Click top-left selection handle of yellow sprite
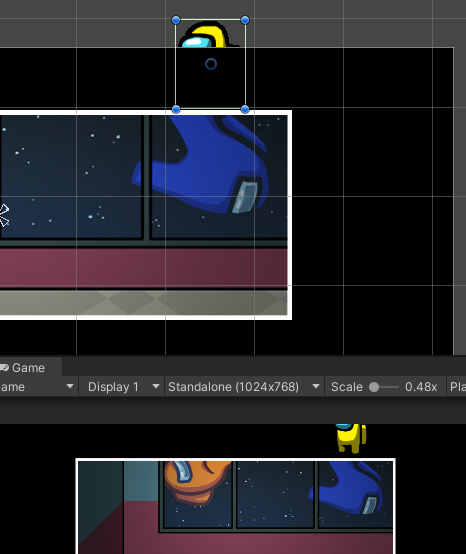 coord(176,20)
